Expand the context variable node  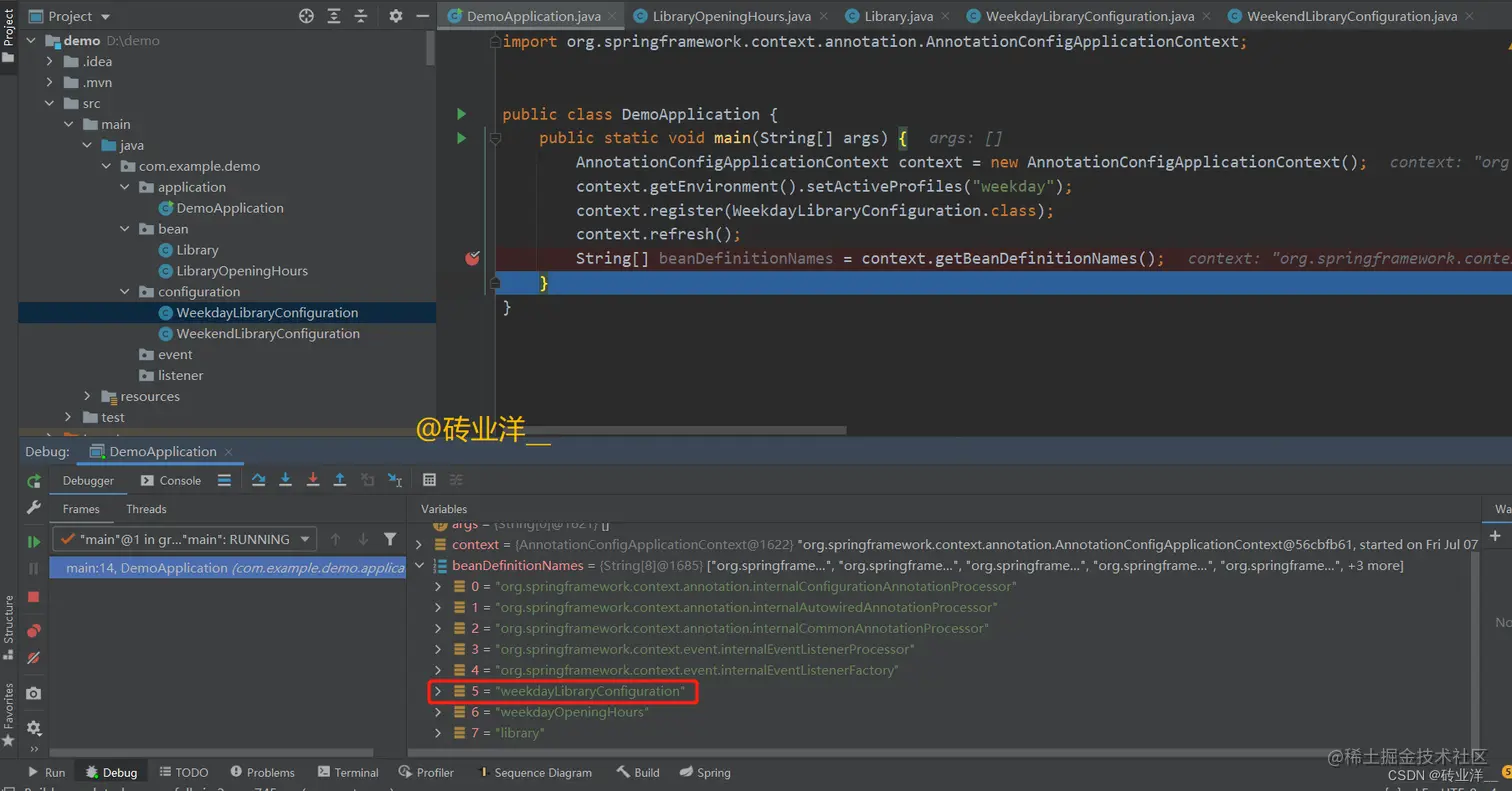click(419, 545)
